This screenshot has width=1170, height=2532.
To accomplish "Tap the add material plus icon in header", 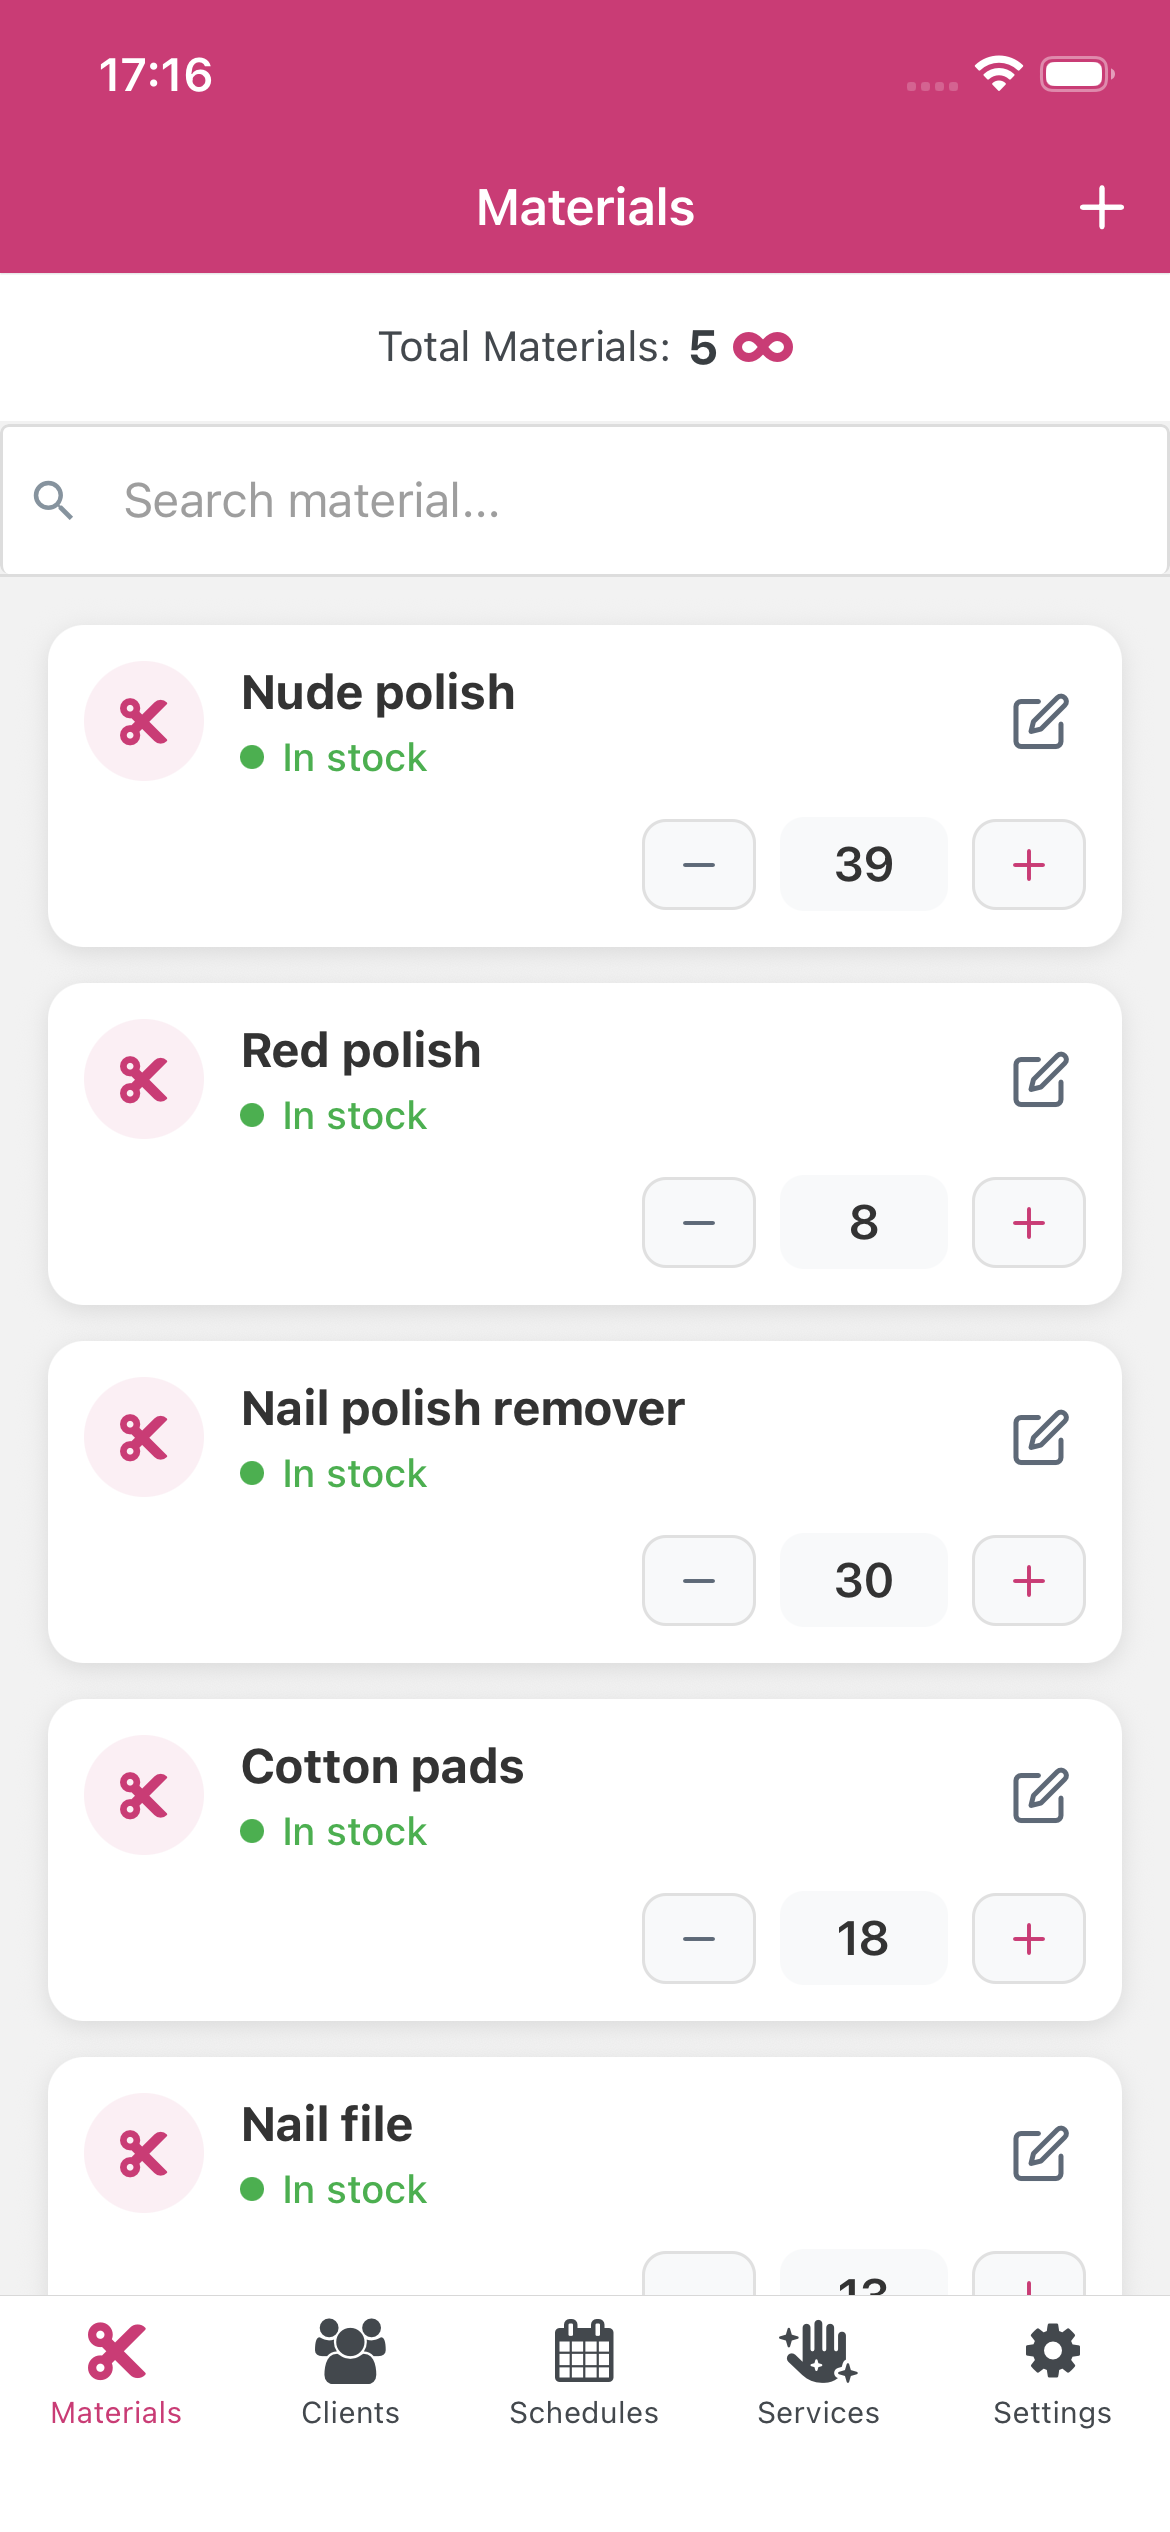I will (x=1101, y=207).
